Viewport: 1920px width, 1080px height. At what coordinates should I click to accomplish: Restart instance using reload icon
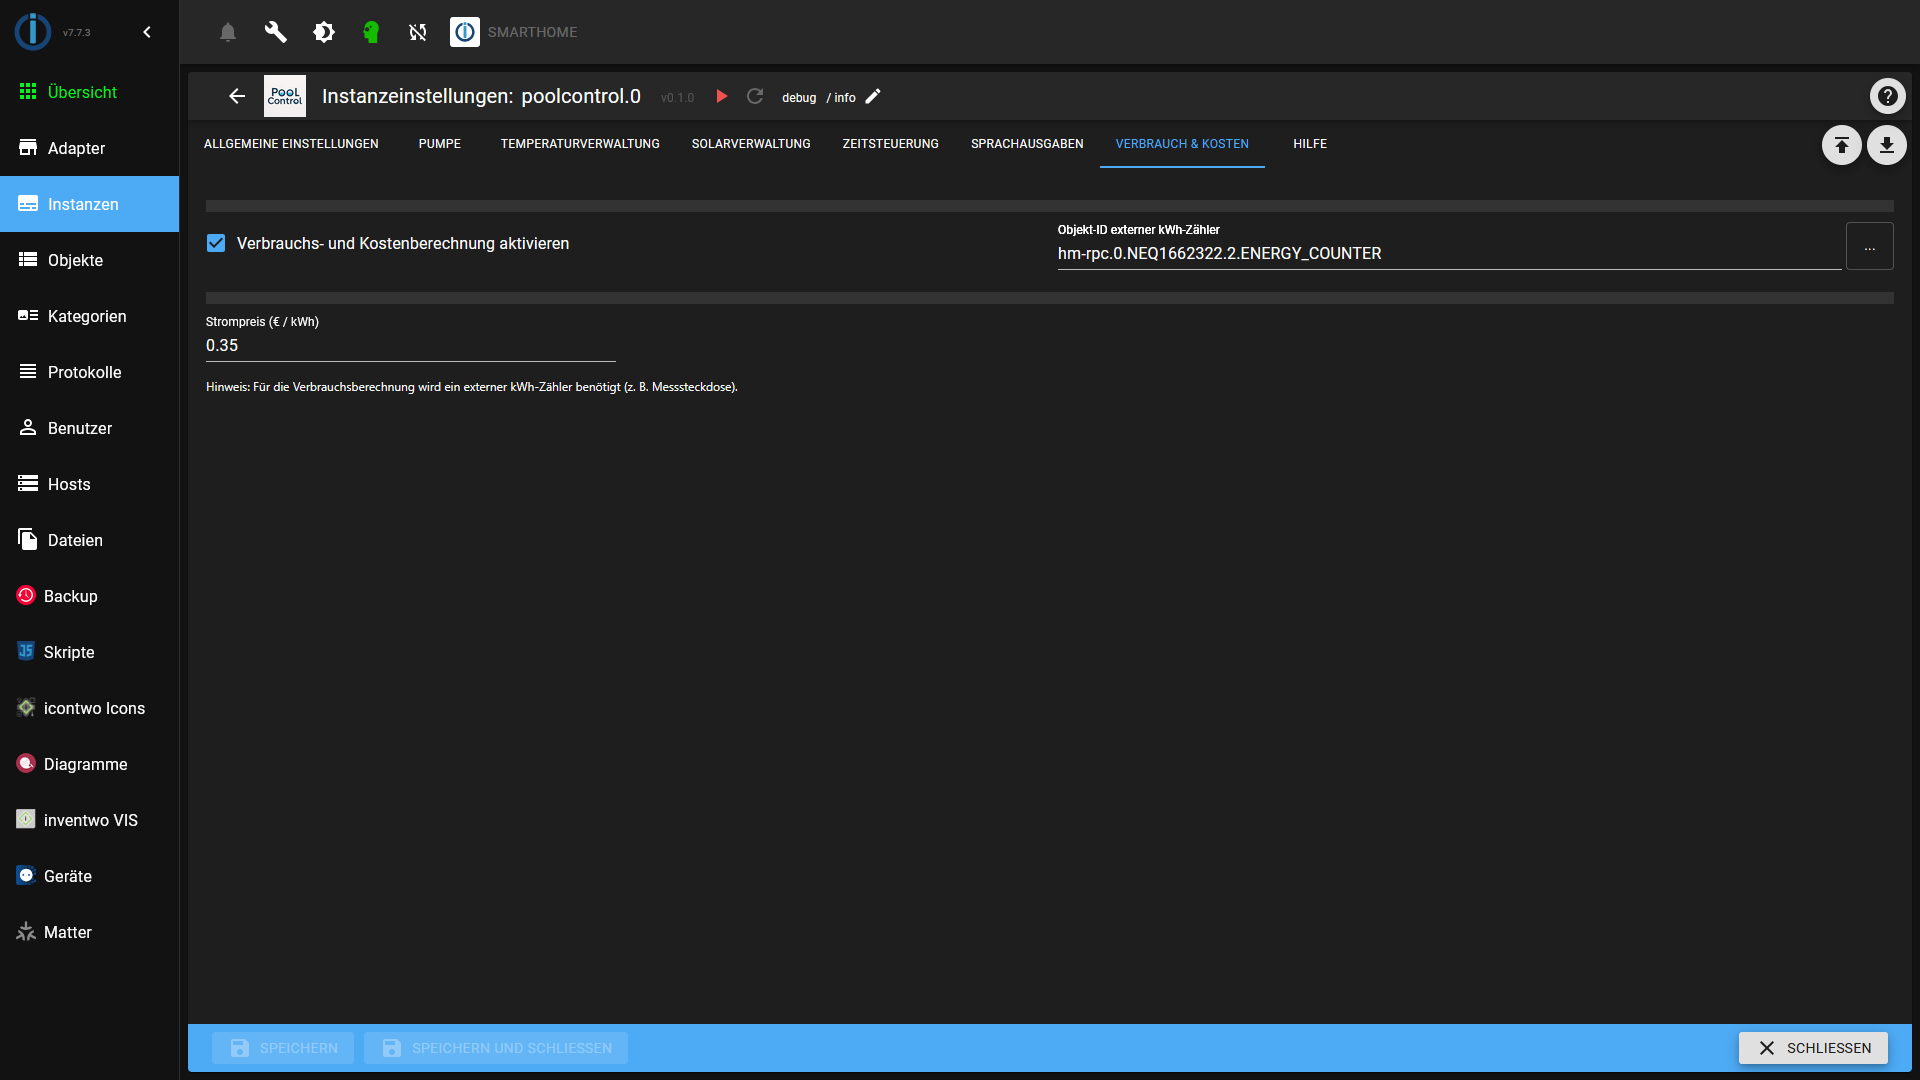(x=755, y=97)
